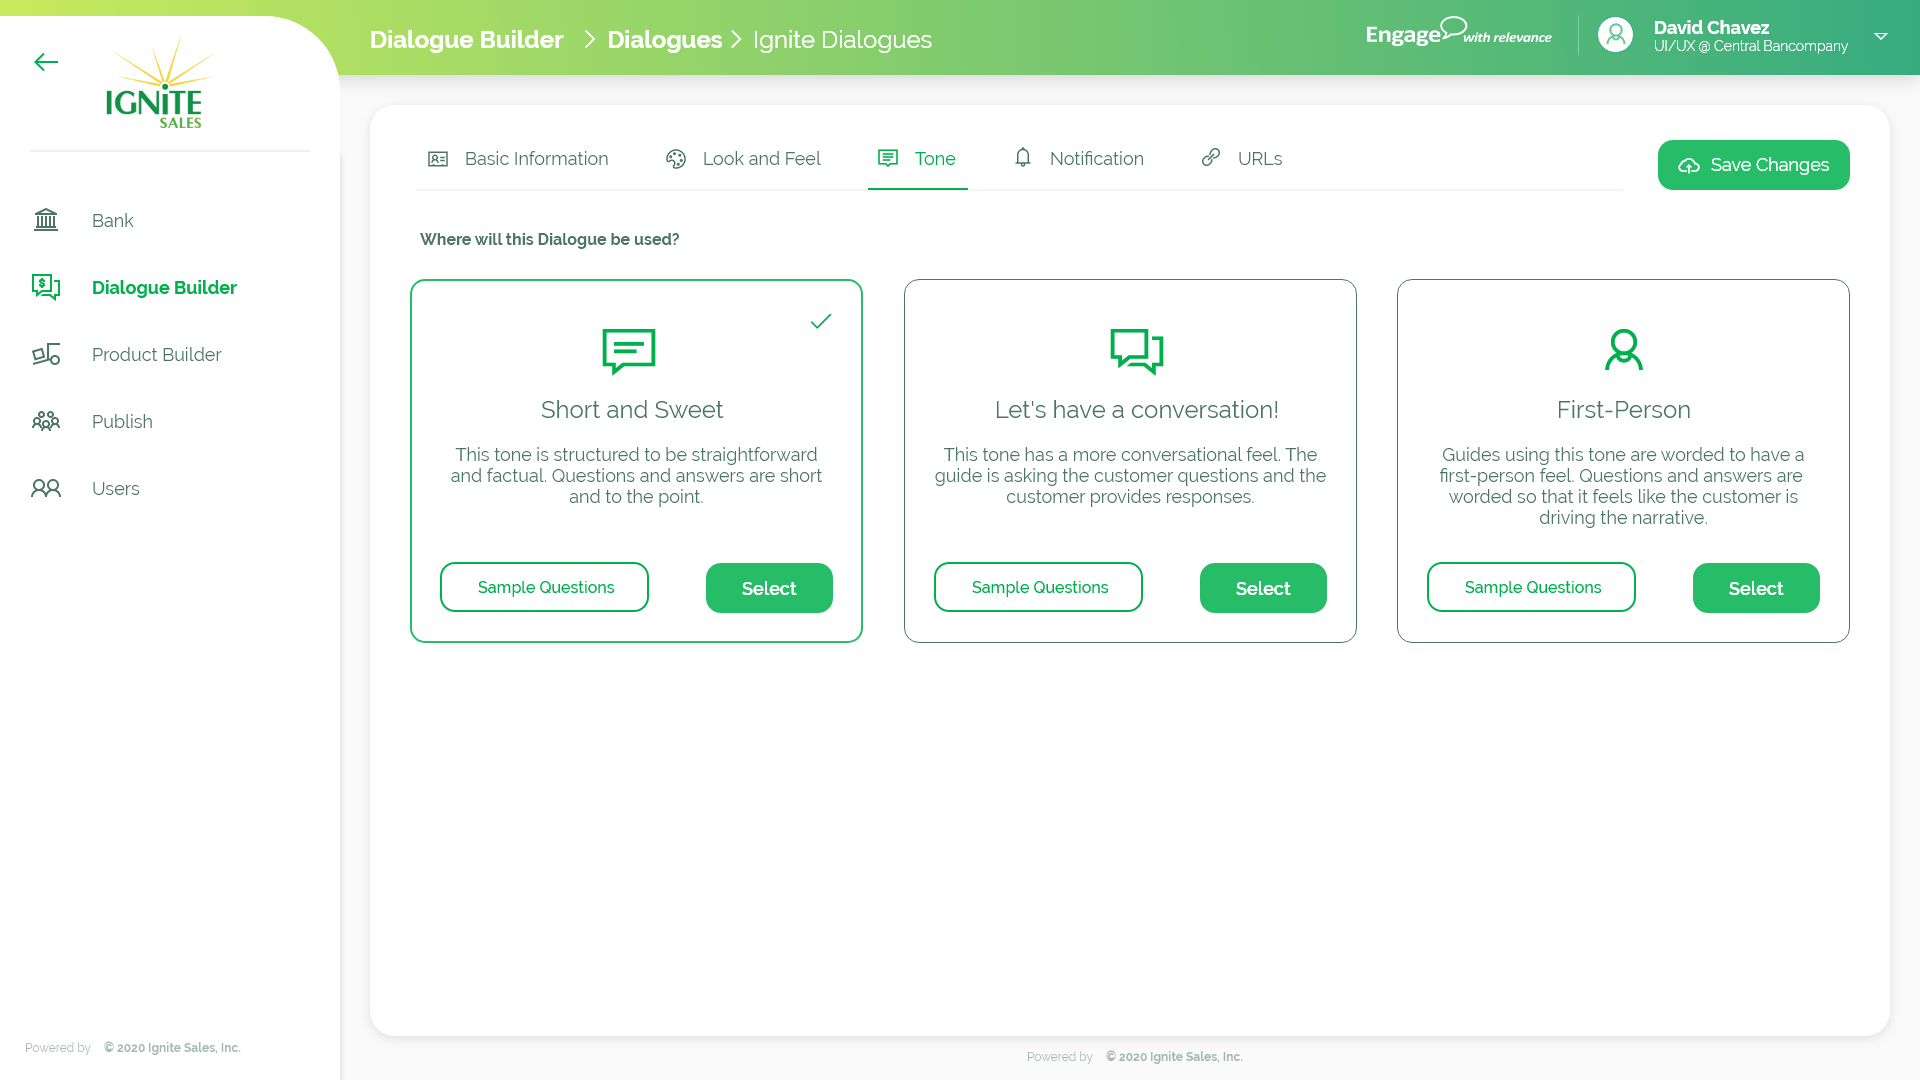View Sample Questions for Short and Sweet
Viewport: 1920px width, 1080px height.
[544, 587]
